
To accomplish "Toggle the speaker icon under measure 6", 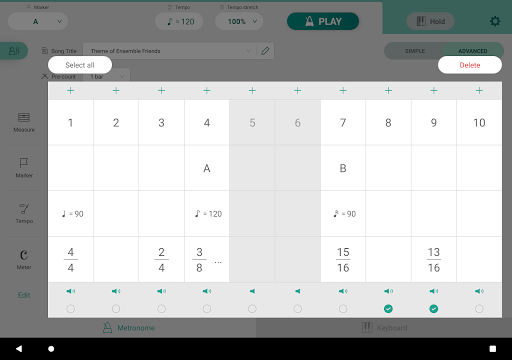I will 298,291.
